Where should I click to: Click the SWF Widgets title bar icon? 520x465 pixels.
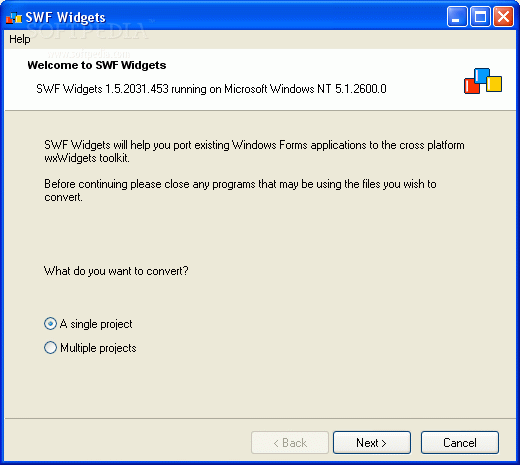14,18
